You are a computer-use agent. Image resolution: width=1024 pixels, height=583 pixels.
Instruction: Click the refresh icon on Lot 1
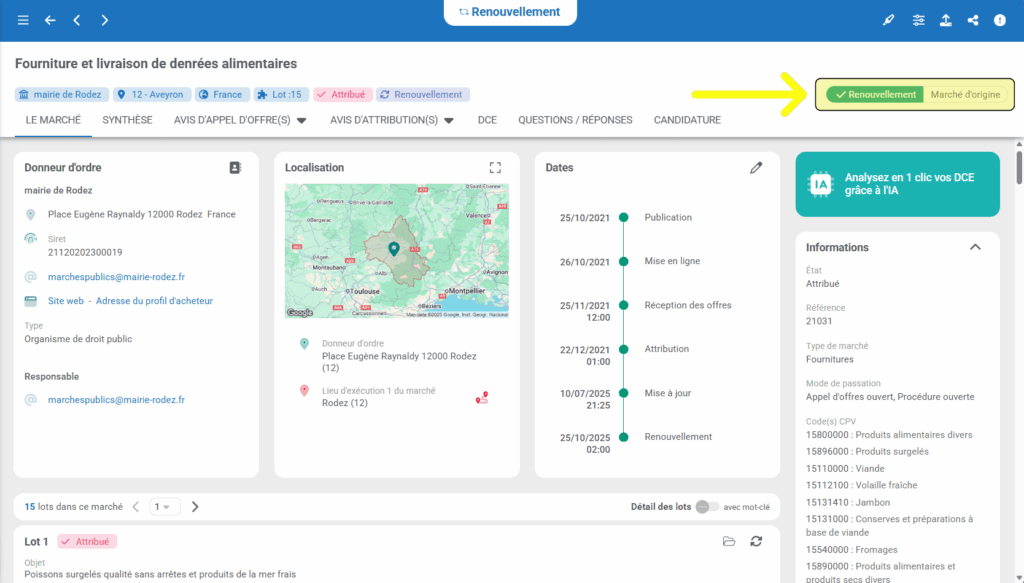(x=757, y=541)
